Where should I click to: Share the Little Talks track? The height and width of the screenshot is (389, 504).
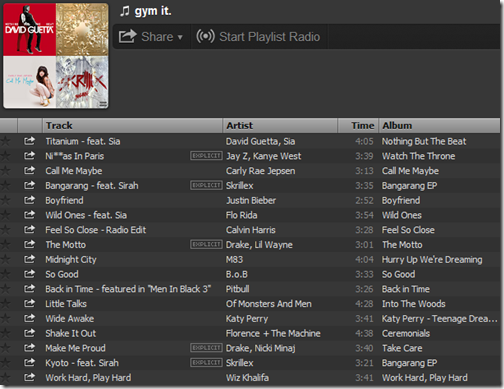[x=29, y=303]
